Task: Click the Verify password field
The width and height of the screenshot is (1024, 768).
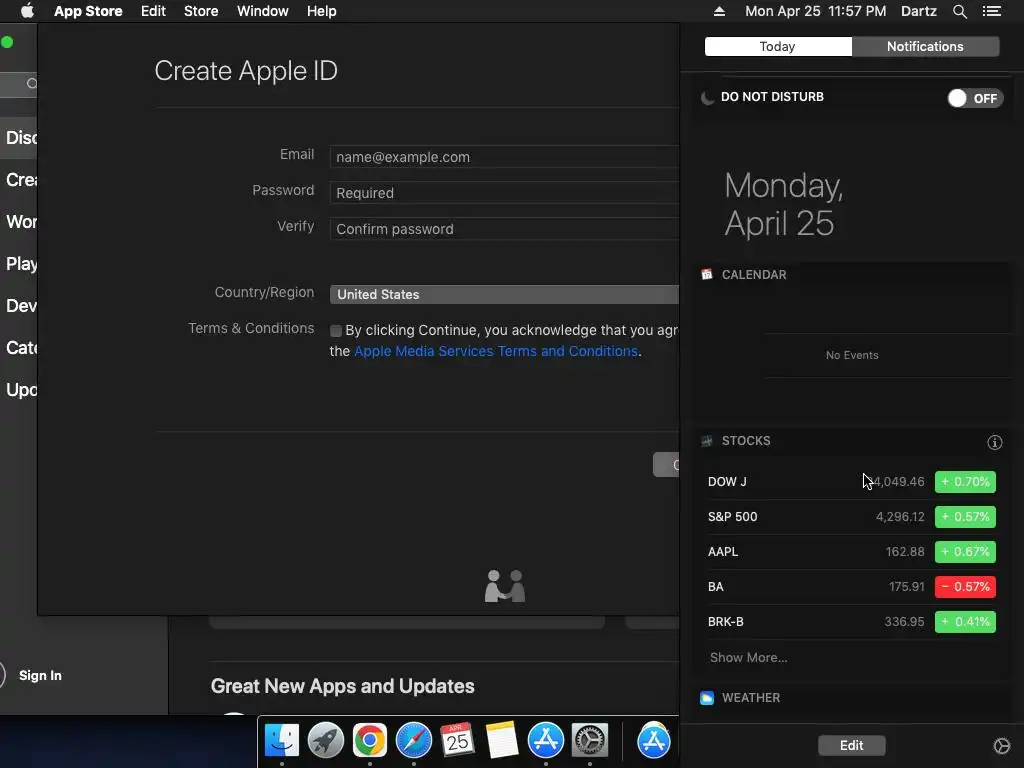Action: click(504, 229)
